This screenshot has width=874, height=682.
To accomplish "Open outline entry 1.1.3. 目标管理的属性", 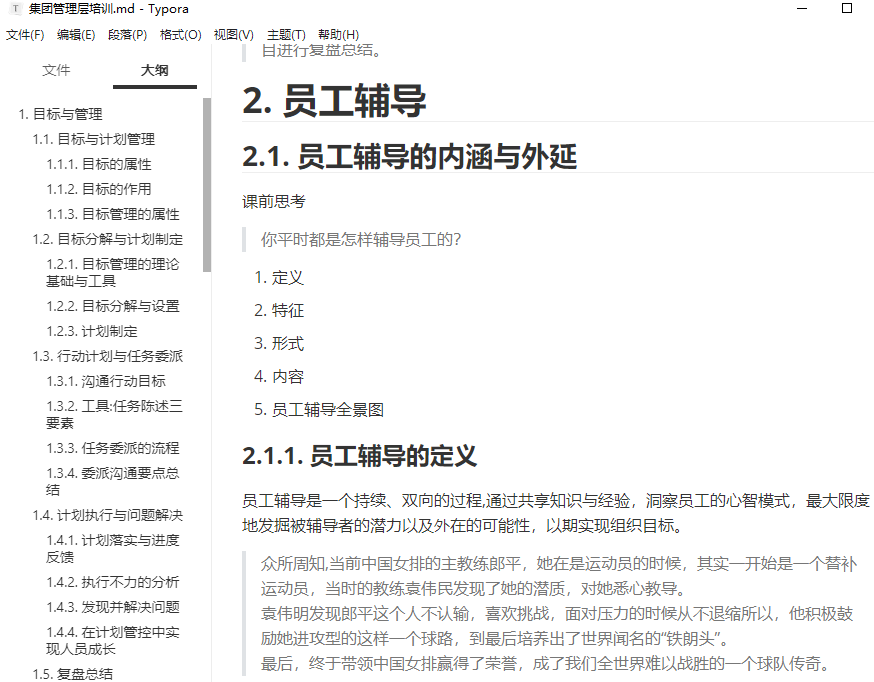I will [113, 215].
